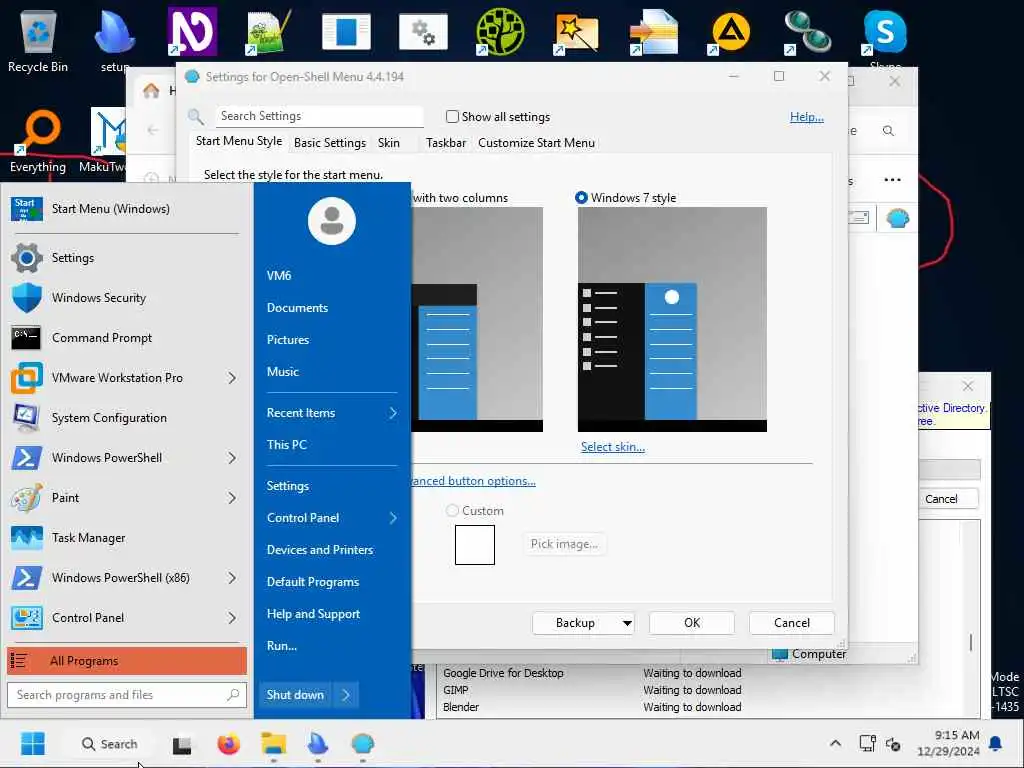Viewport: 1024px width, 768px height.
Task: Click the Search Settings input field
Action: (x=319, y=116)
